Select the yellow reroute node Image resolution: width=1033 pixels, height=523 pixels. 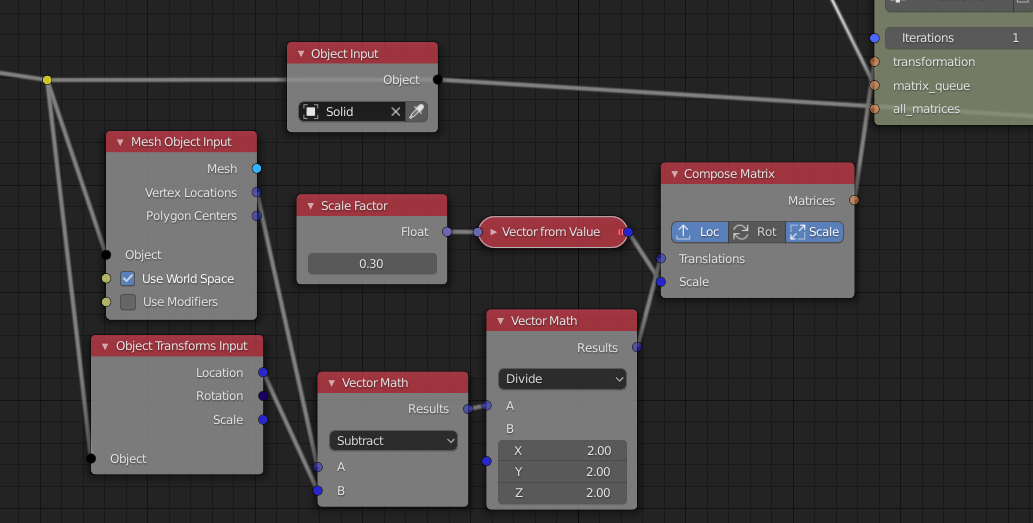(x=47, y=80)
